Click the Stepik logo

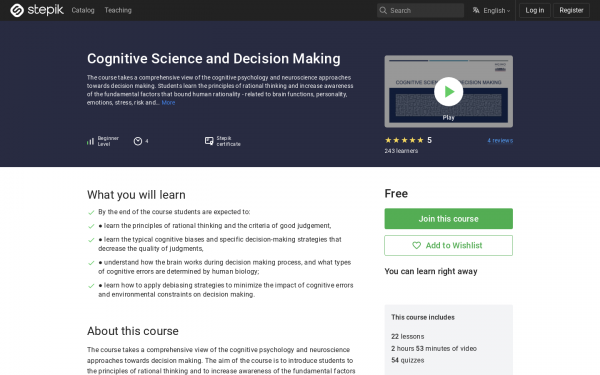point(37,10)
